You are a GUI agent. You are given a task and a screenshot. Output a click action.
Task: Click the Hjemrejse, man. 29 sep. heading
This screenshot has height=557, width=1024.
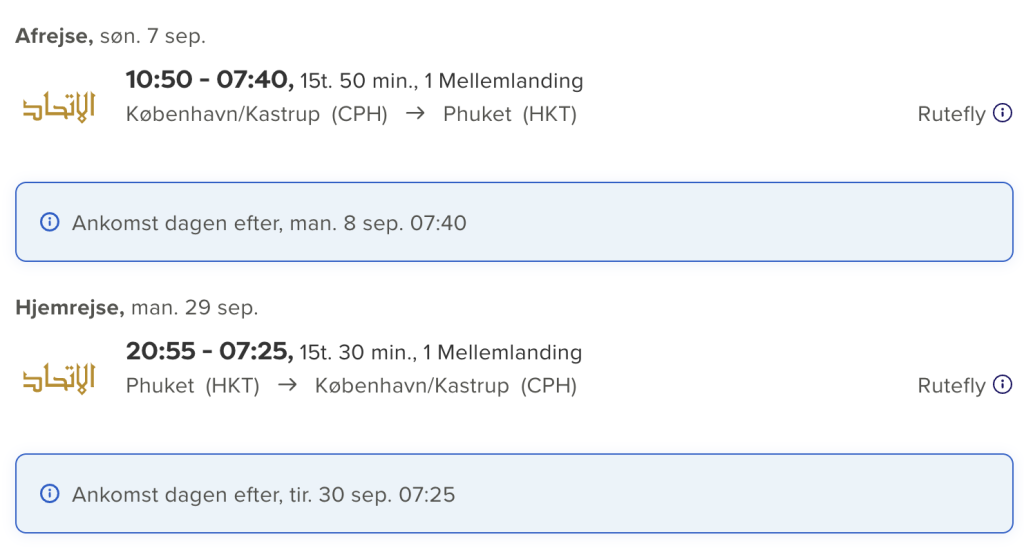(x=136, y=308)
